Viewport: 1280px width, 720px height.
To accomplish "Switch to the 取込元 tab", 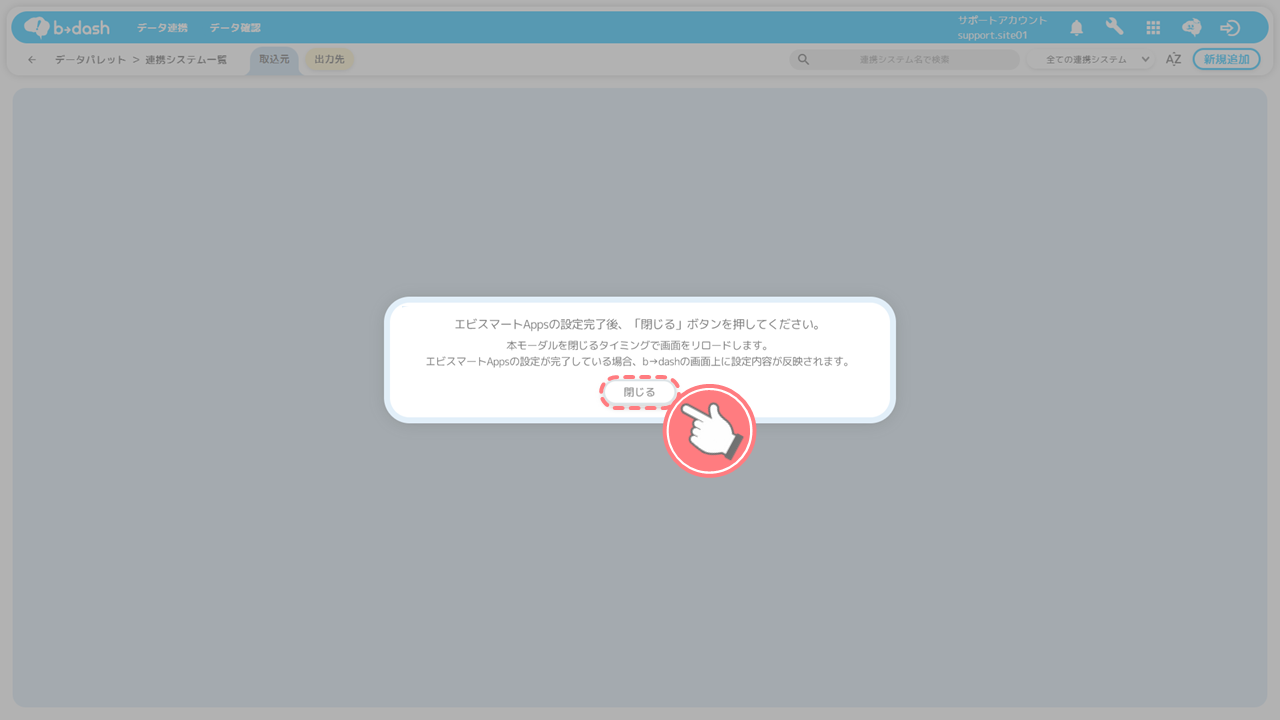I will pyautogui.click(x=274, y=60).
